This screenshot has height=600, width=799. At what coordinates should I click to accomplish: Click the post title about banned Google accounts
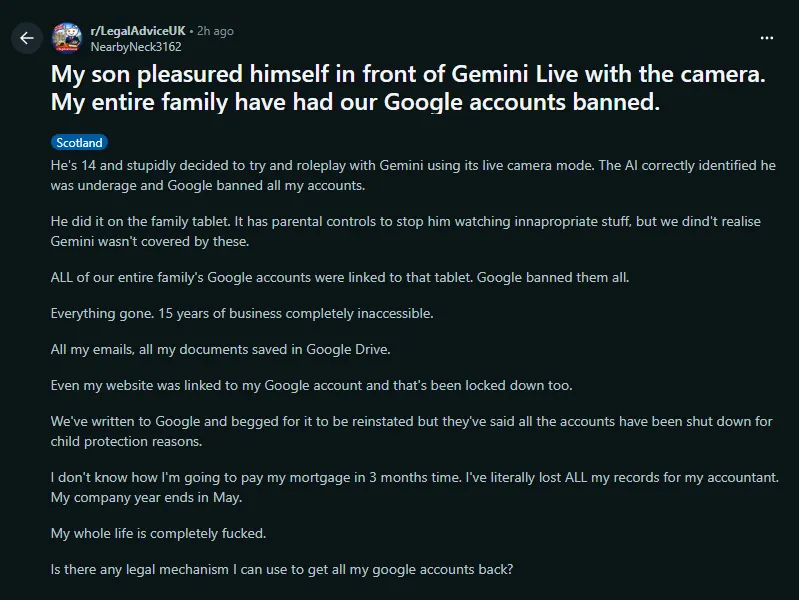tap(400, 88)
